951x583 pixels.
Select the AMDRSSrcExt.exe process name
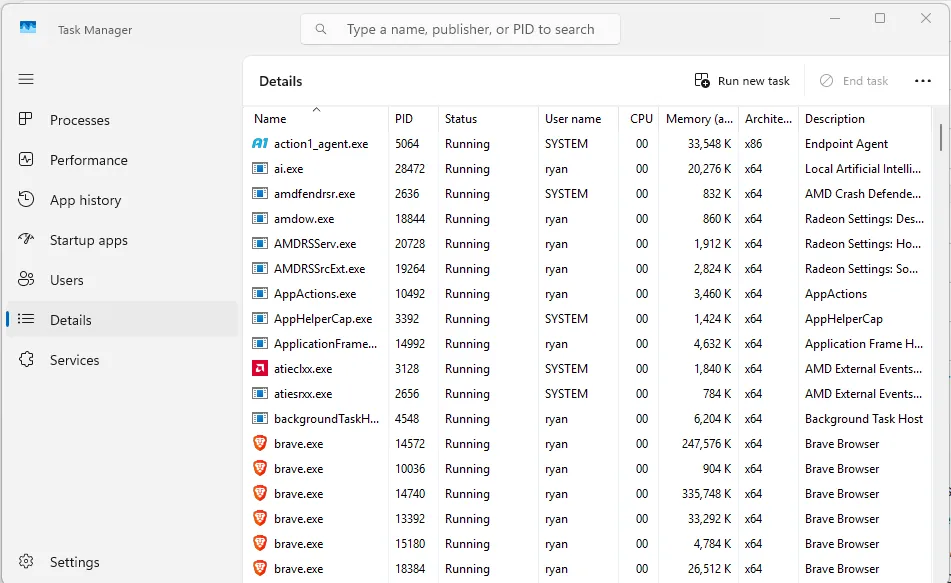319,269
